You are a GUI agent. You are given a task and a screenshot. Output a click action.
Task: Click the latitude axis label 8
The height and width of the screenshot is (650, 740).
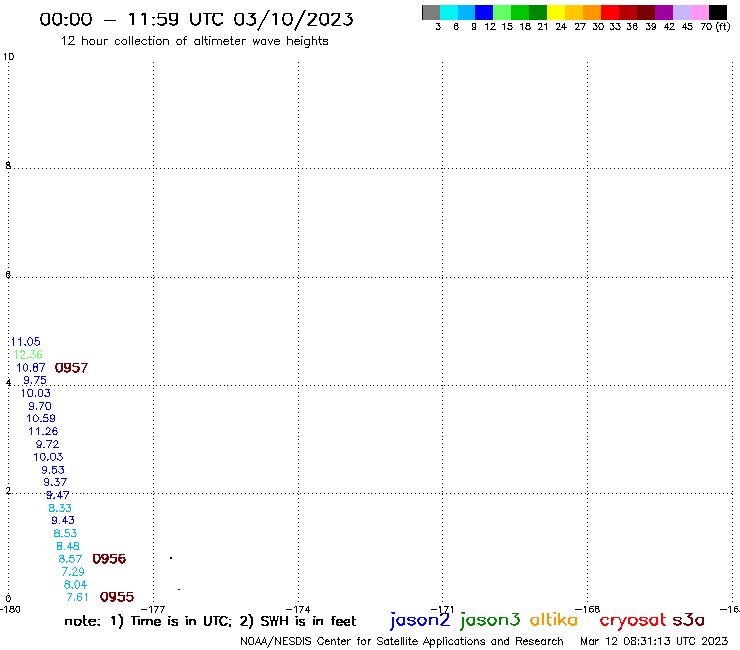tap(8, 165)
